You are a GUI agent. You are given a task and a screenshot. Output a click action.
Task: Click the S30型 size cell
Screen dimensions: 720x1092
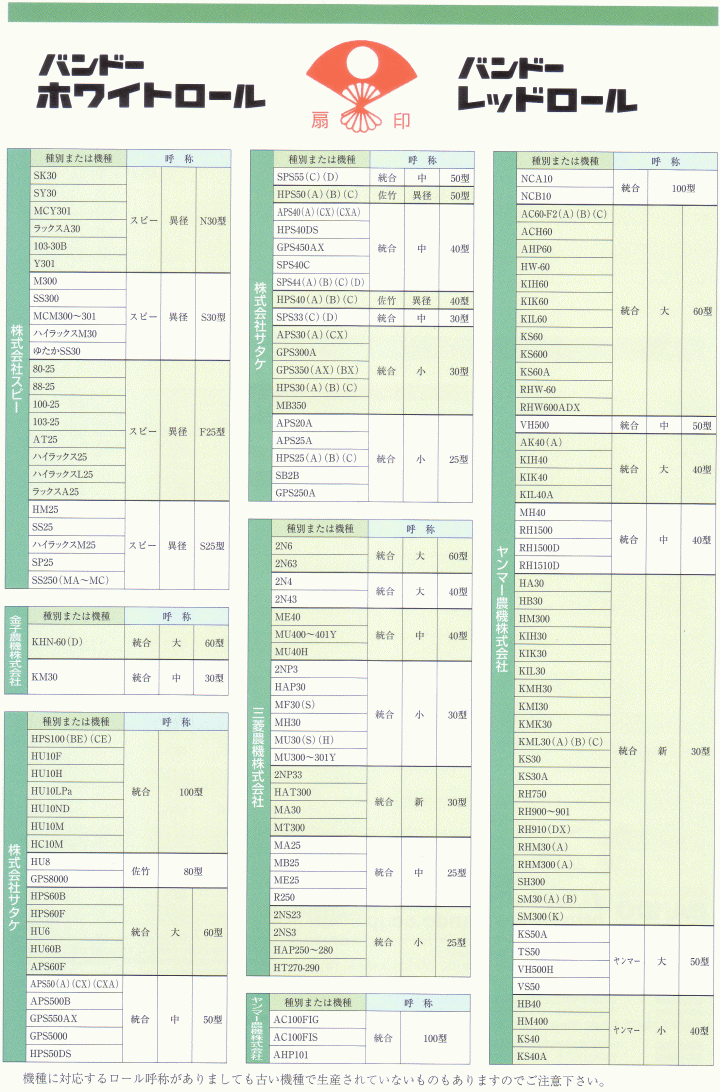pos(213,317)
